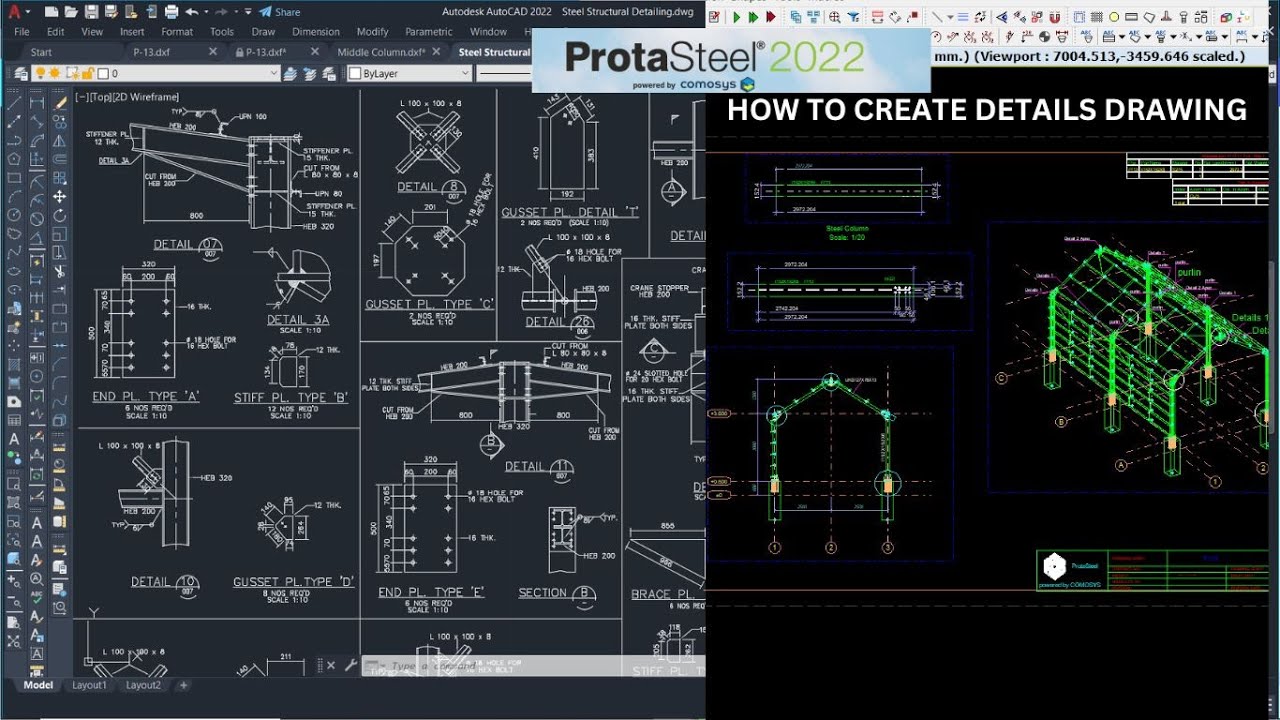1280x720 pixels.
Task: Click the layer 0 color swatch
Action: [x=103, y=74]
